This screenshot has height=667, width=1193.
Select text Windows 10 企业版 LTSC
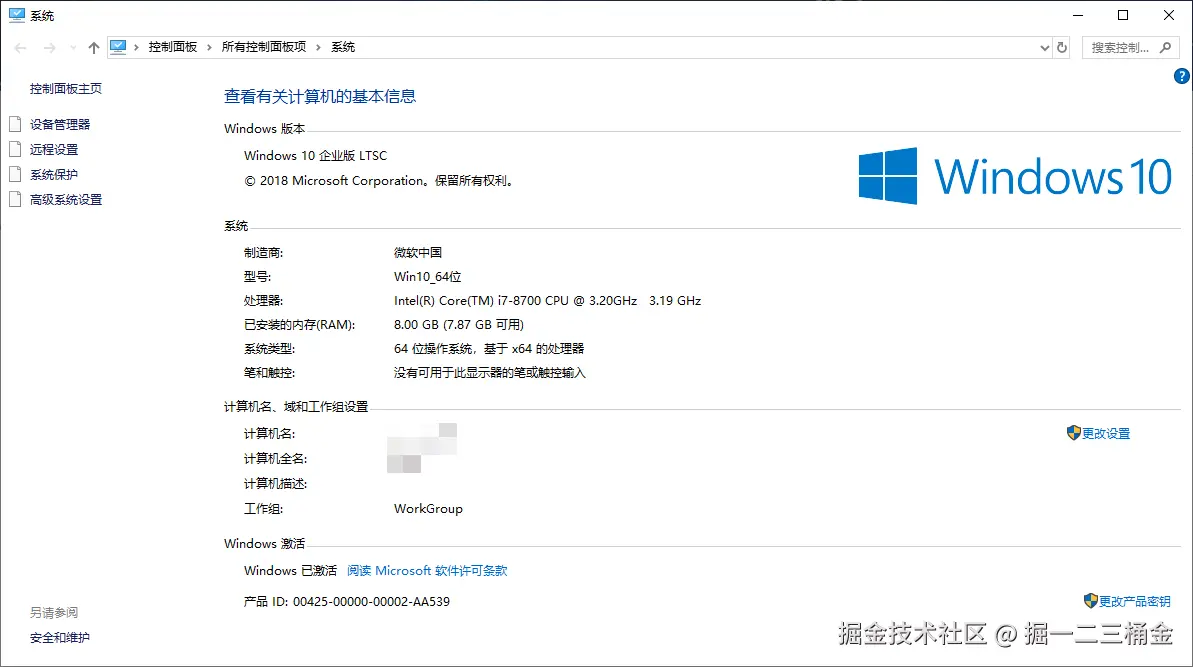(x=315, y=155)
